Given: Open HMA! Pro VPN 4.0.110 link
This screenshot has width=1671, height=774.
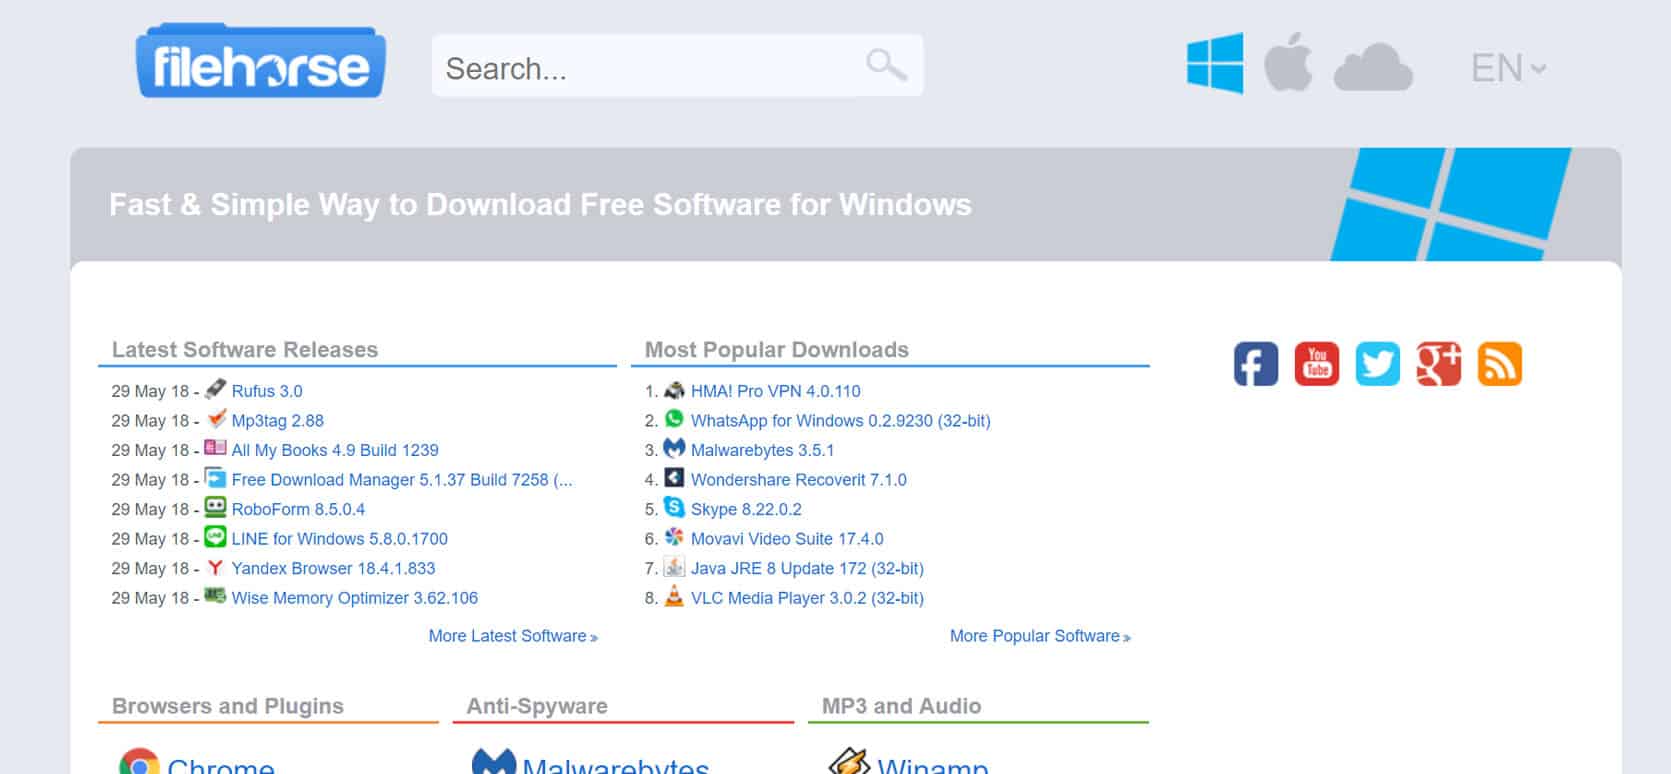Looking at the screenshot, I should click(x=776, y=391).
